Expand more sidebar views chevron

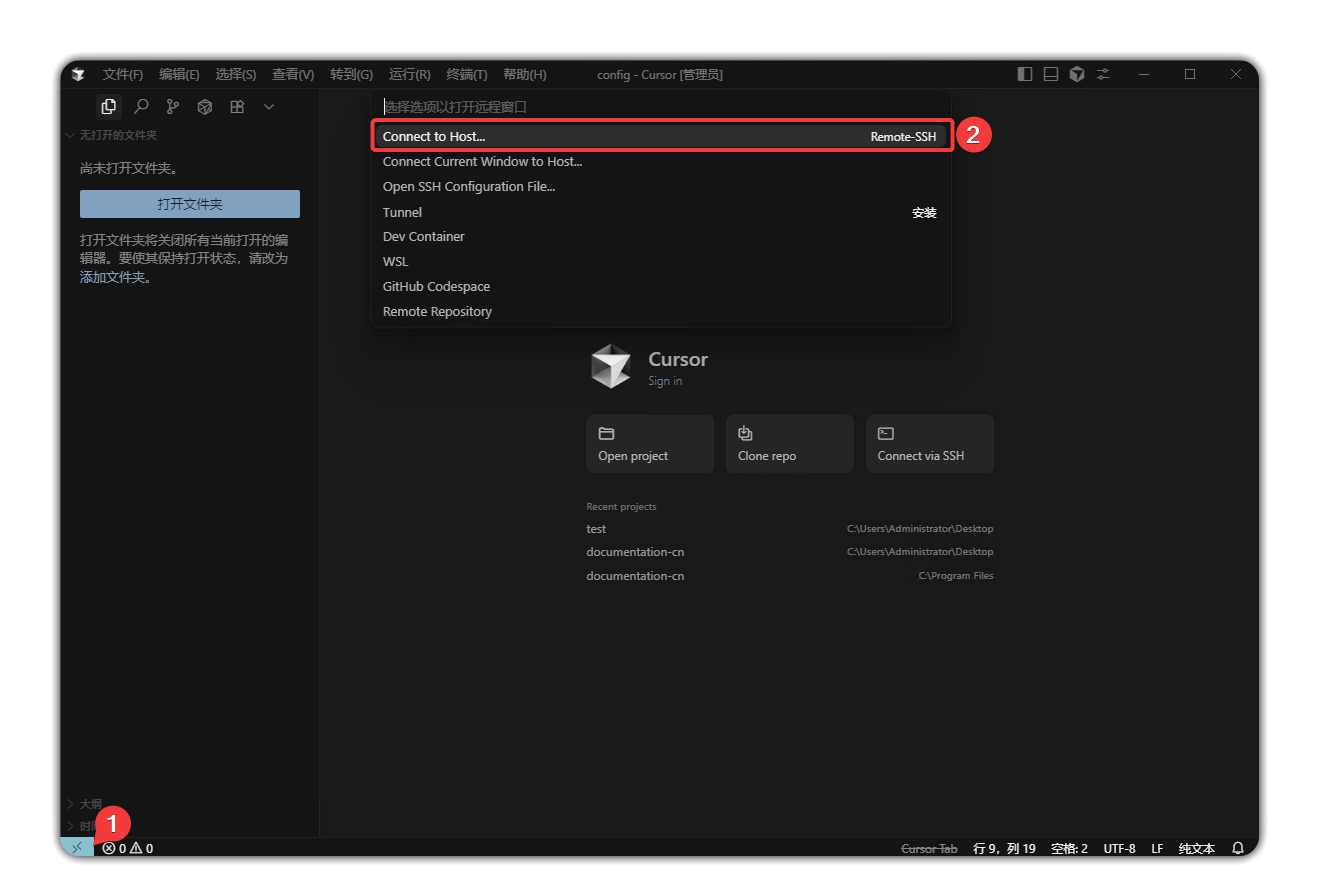(x=269, y=106)
